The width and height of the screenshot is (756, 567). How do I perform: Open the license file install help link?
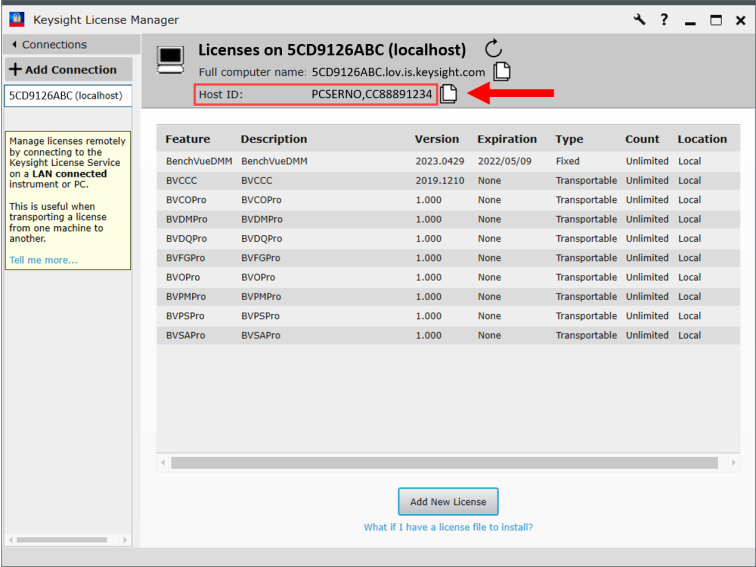point(448,527)
